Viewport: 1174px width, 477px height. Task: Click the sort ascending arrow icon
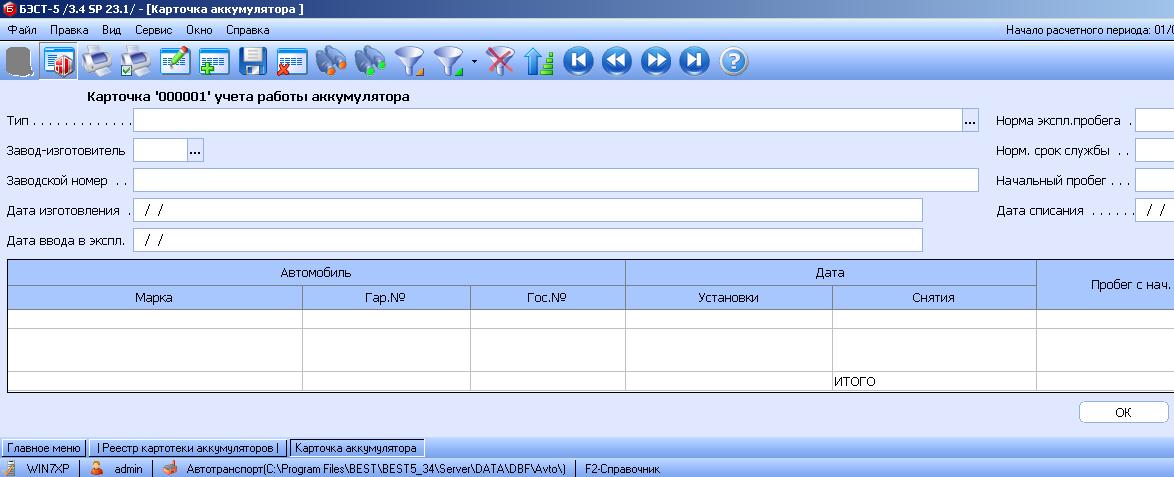click(x=539, y=62)
